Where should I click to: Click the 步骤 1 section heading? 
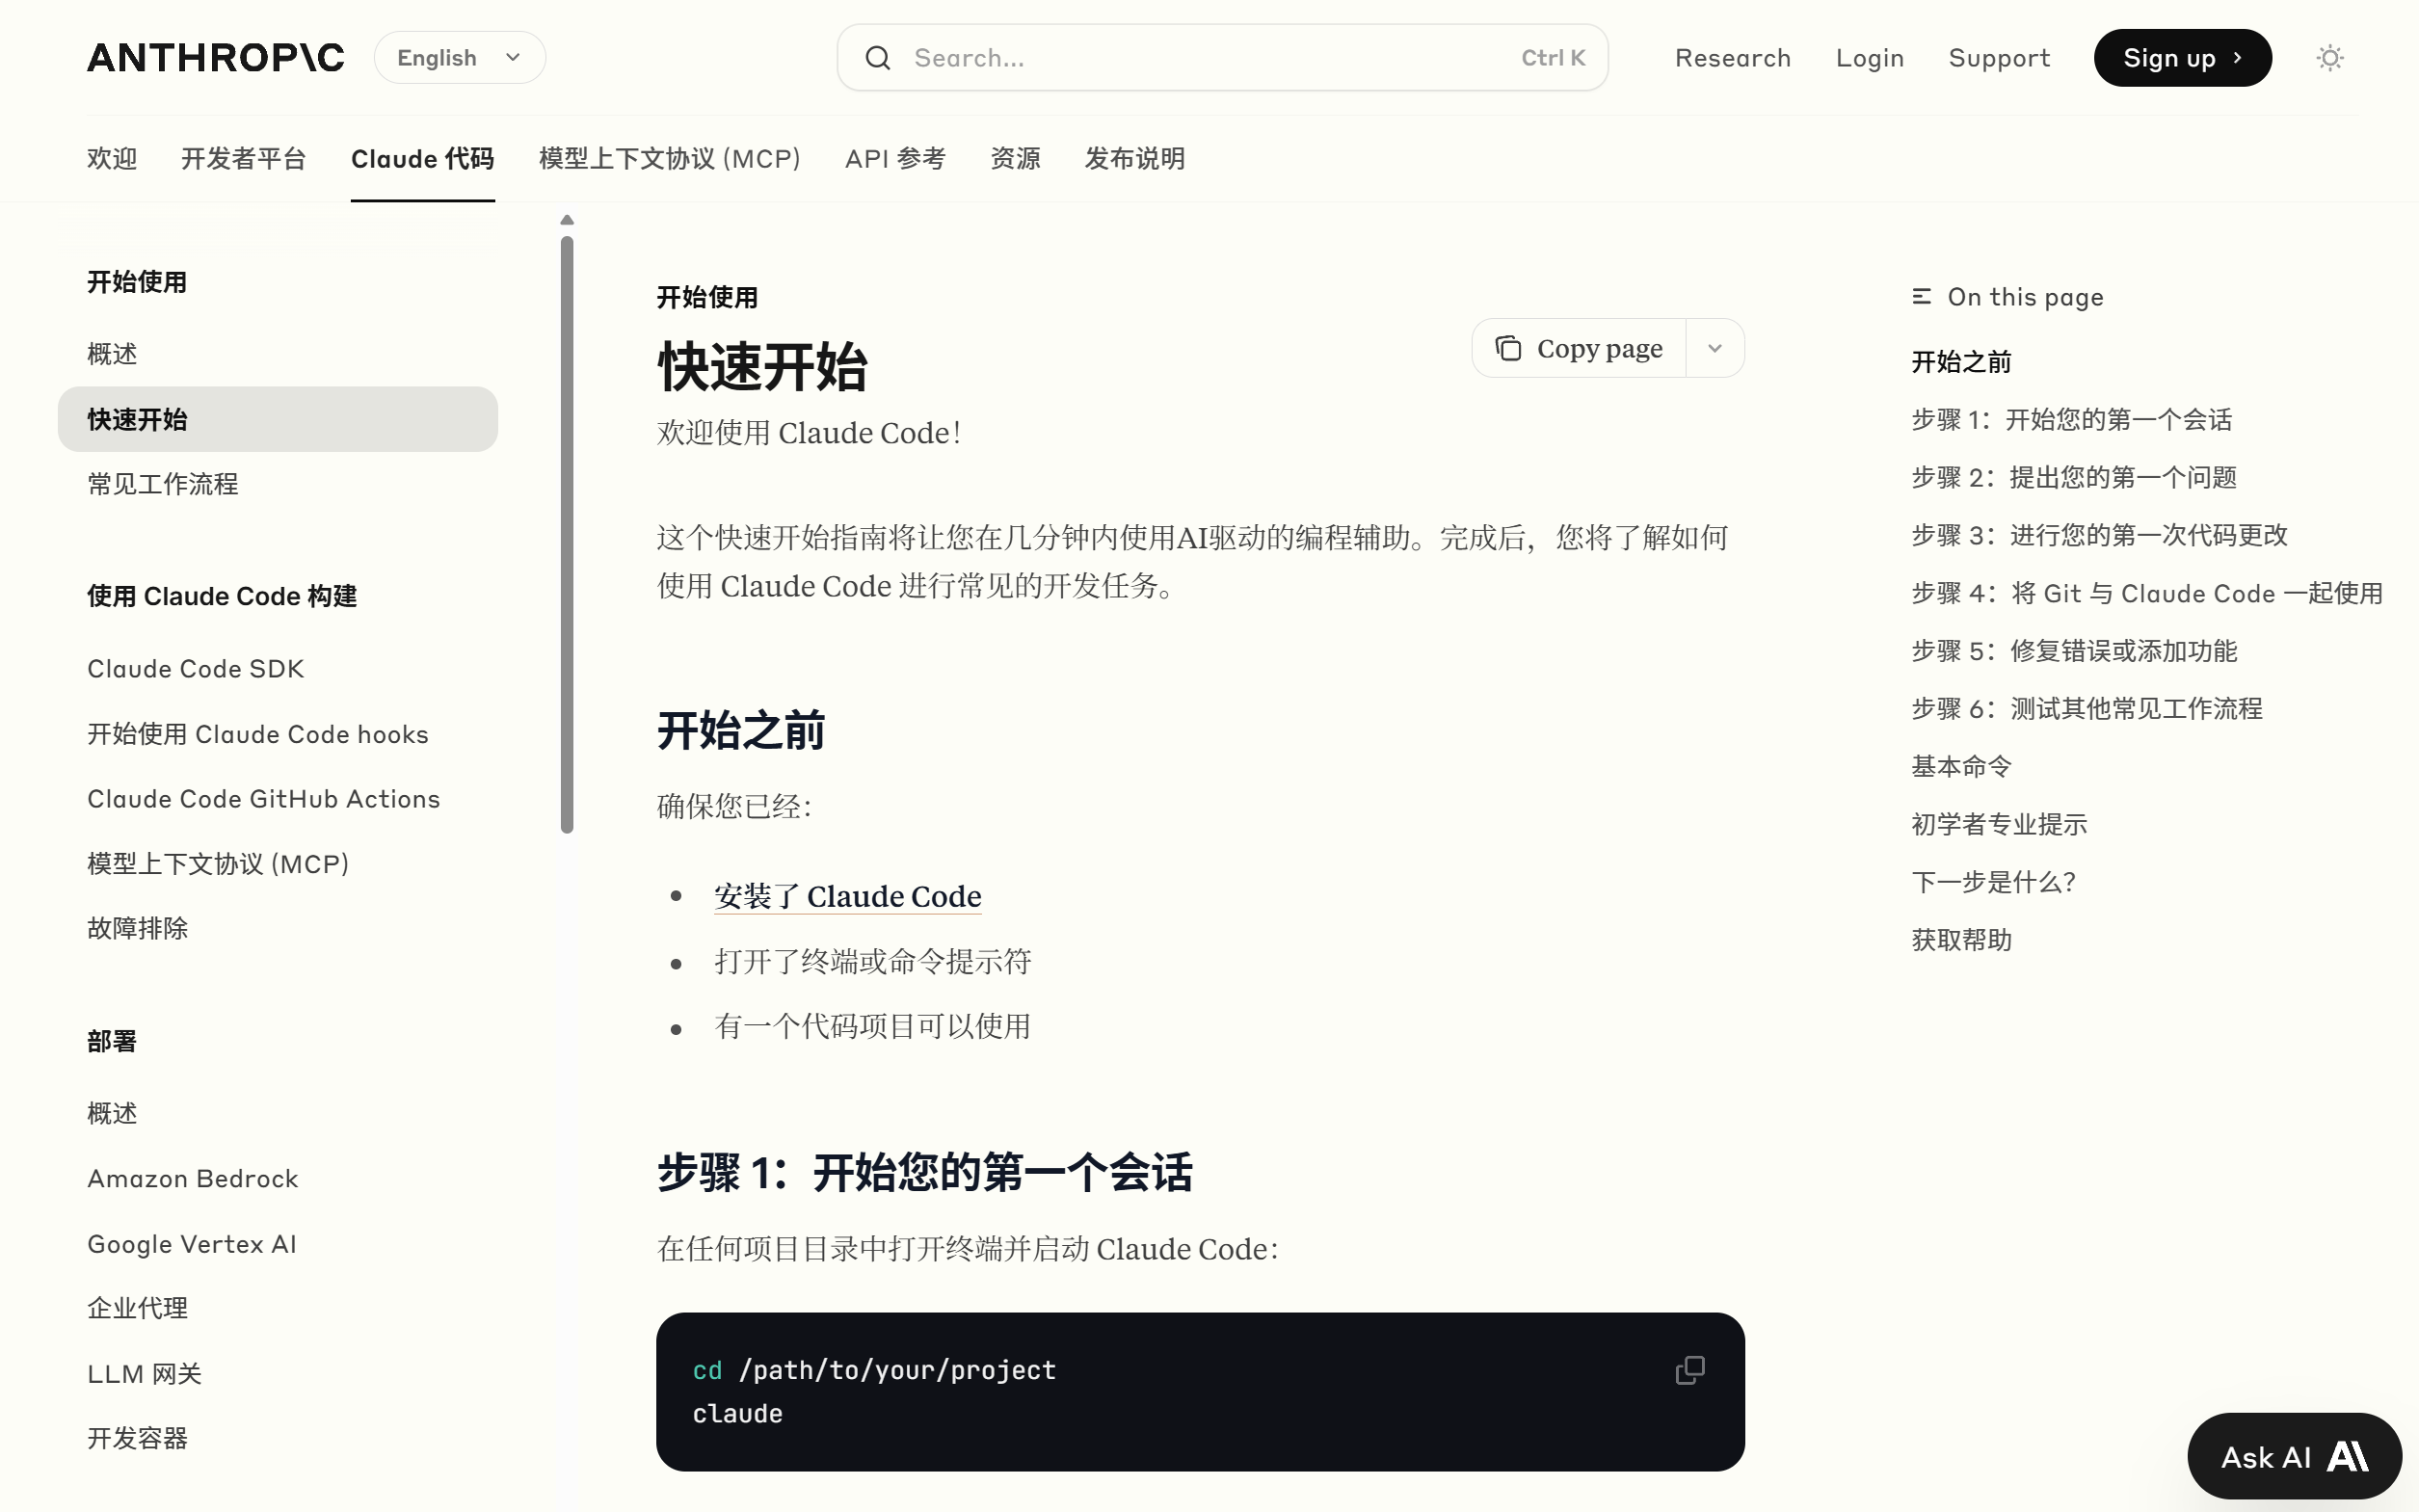point(924,1172)
